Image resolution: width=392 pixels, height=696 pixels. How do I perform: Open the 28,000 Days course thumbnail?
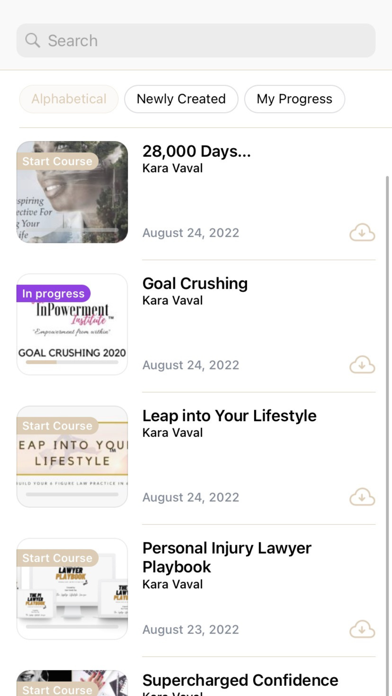[x=72, y=192]
